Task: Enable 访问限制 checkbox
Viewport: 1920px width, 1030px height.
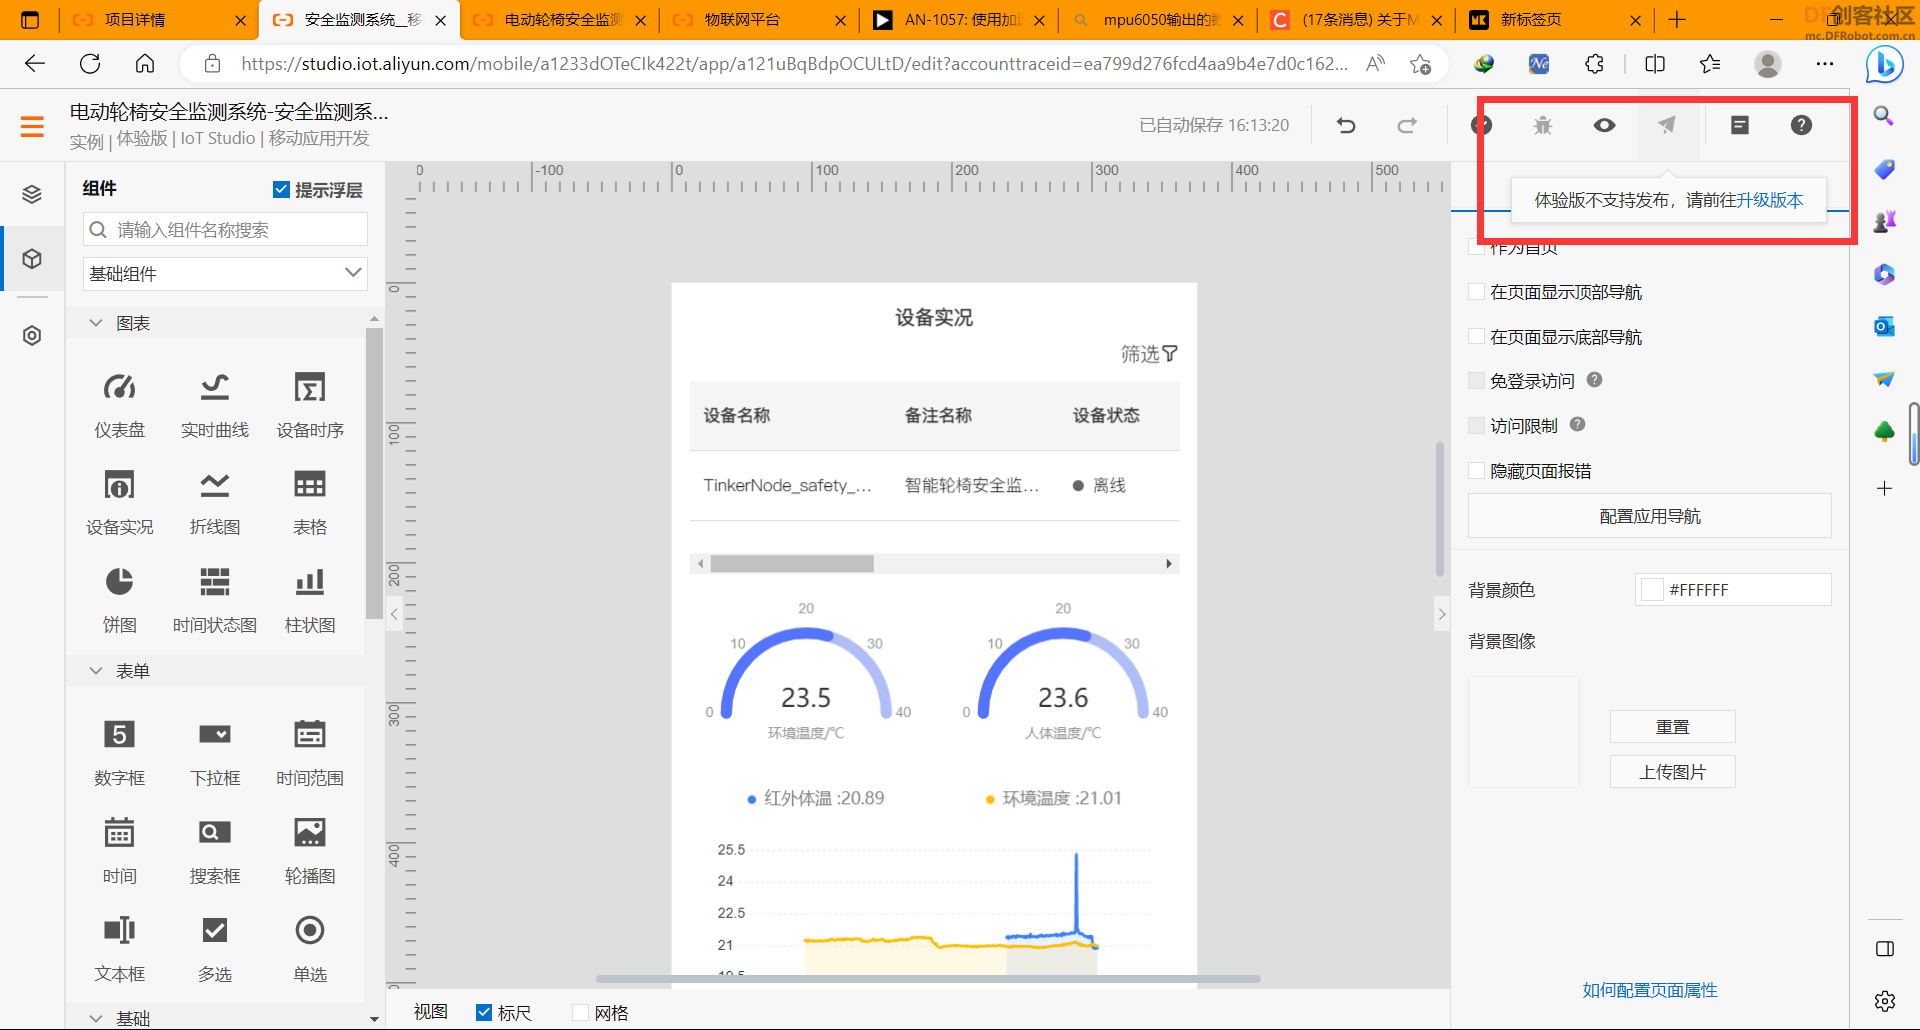Action: 1476,426
